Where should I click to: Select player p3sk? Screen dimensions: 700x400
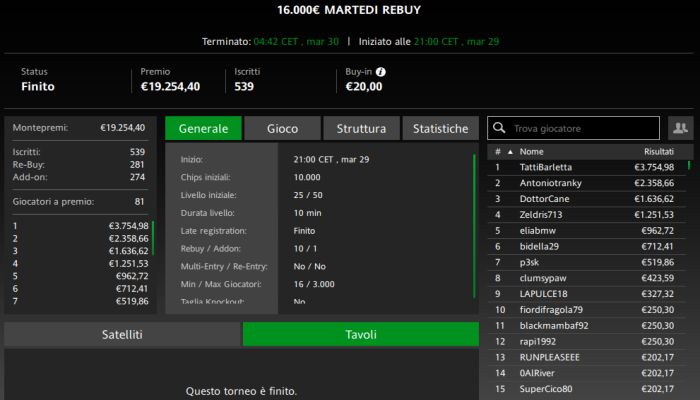coord(587,262)
